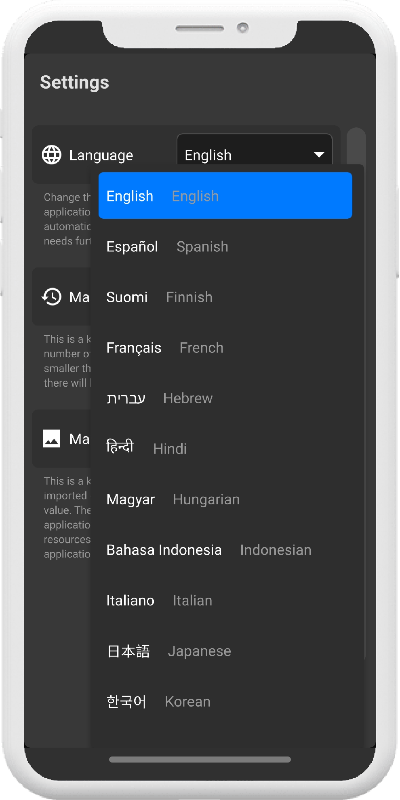Select the Hebrew language option
This screenshot has width=400, height=800.
pos(225,398)
